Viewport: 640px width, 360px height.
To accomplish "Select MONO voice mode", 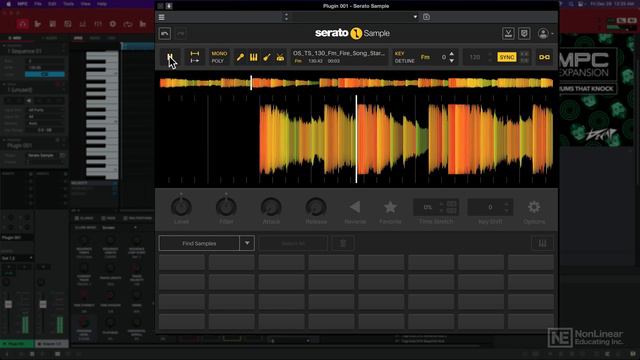I will click(x=219, y=53).
